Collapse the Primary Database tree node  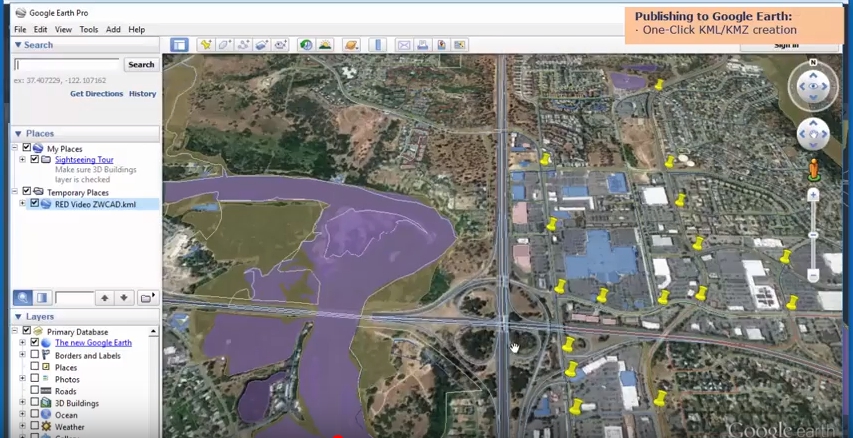pos(15,331)
